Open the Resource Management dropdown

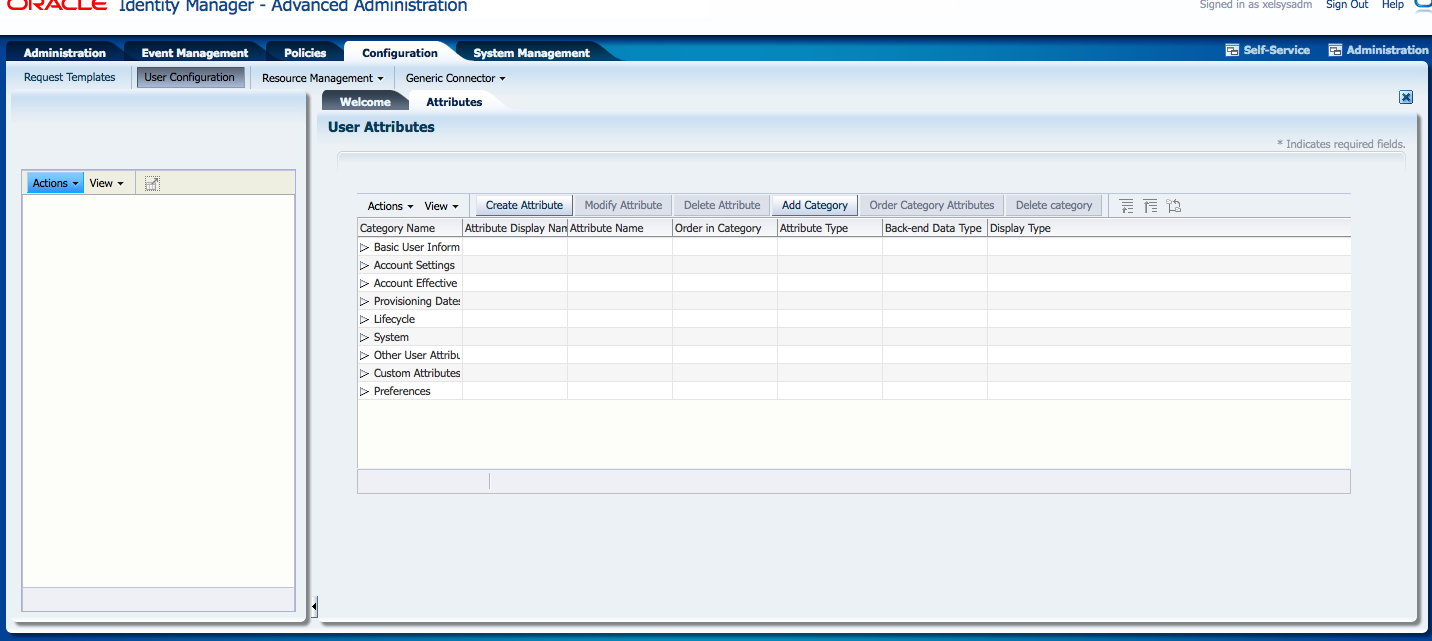(x=321, y=77)
